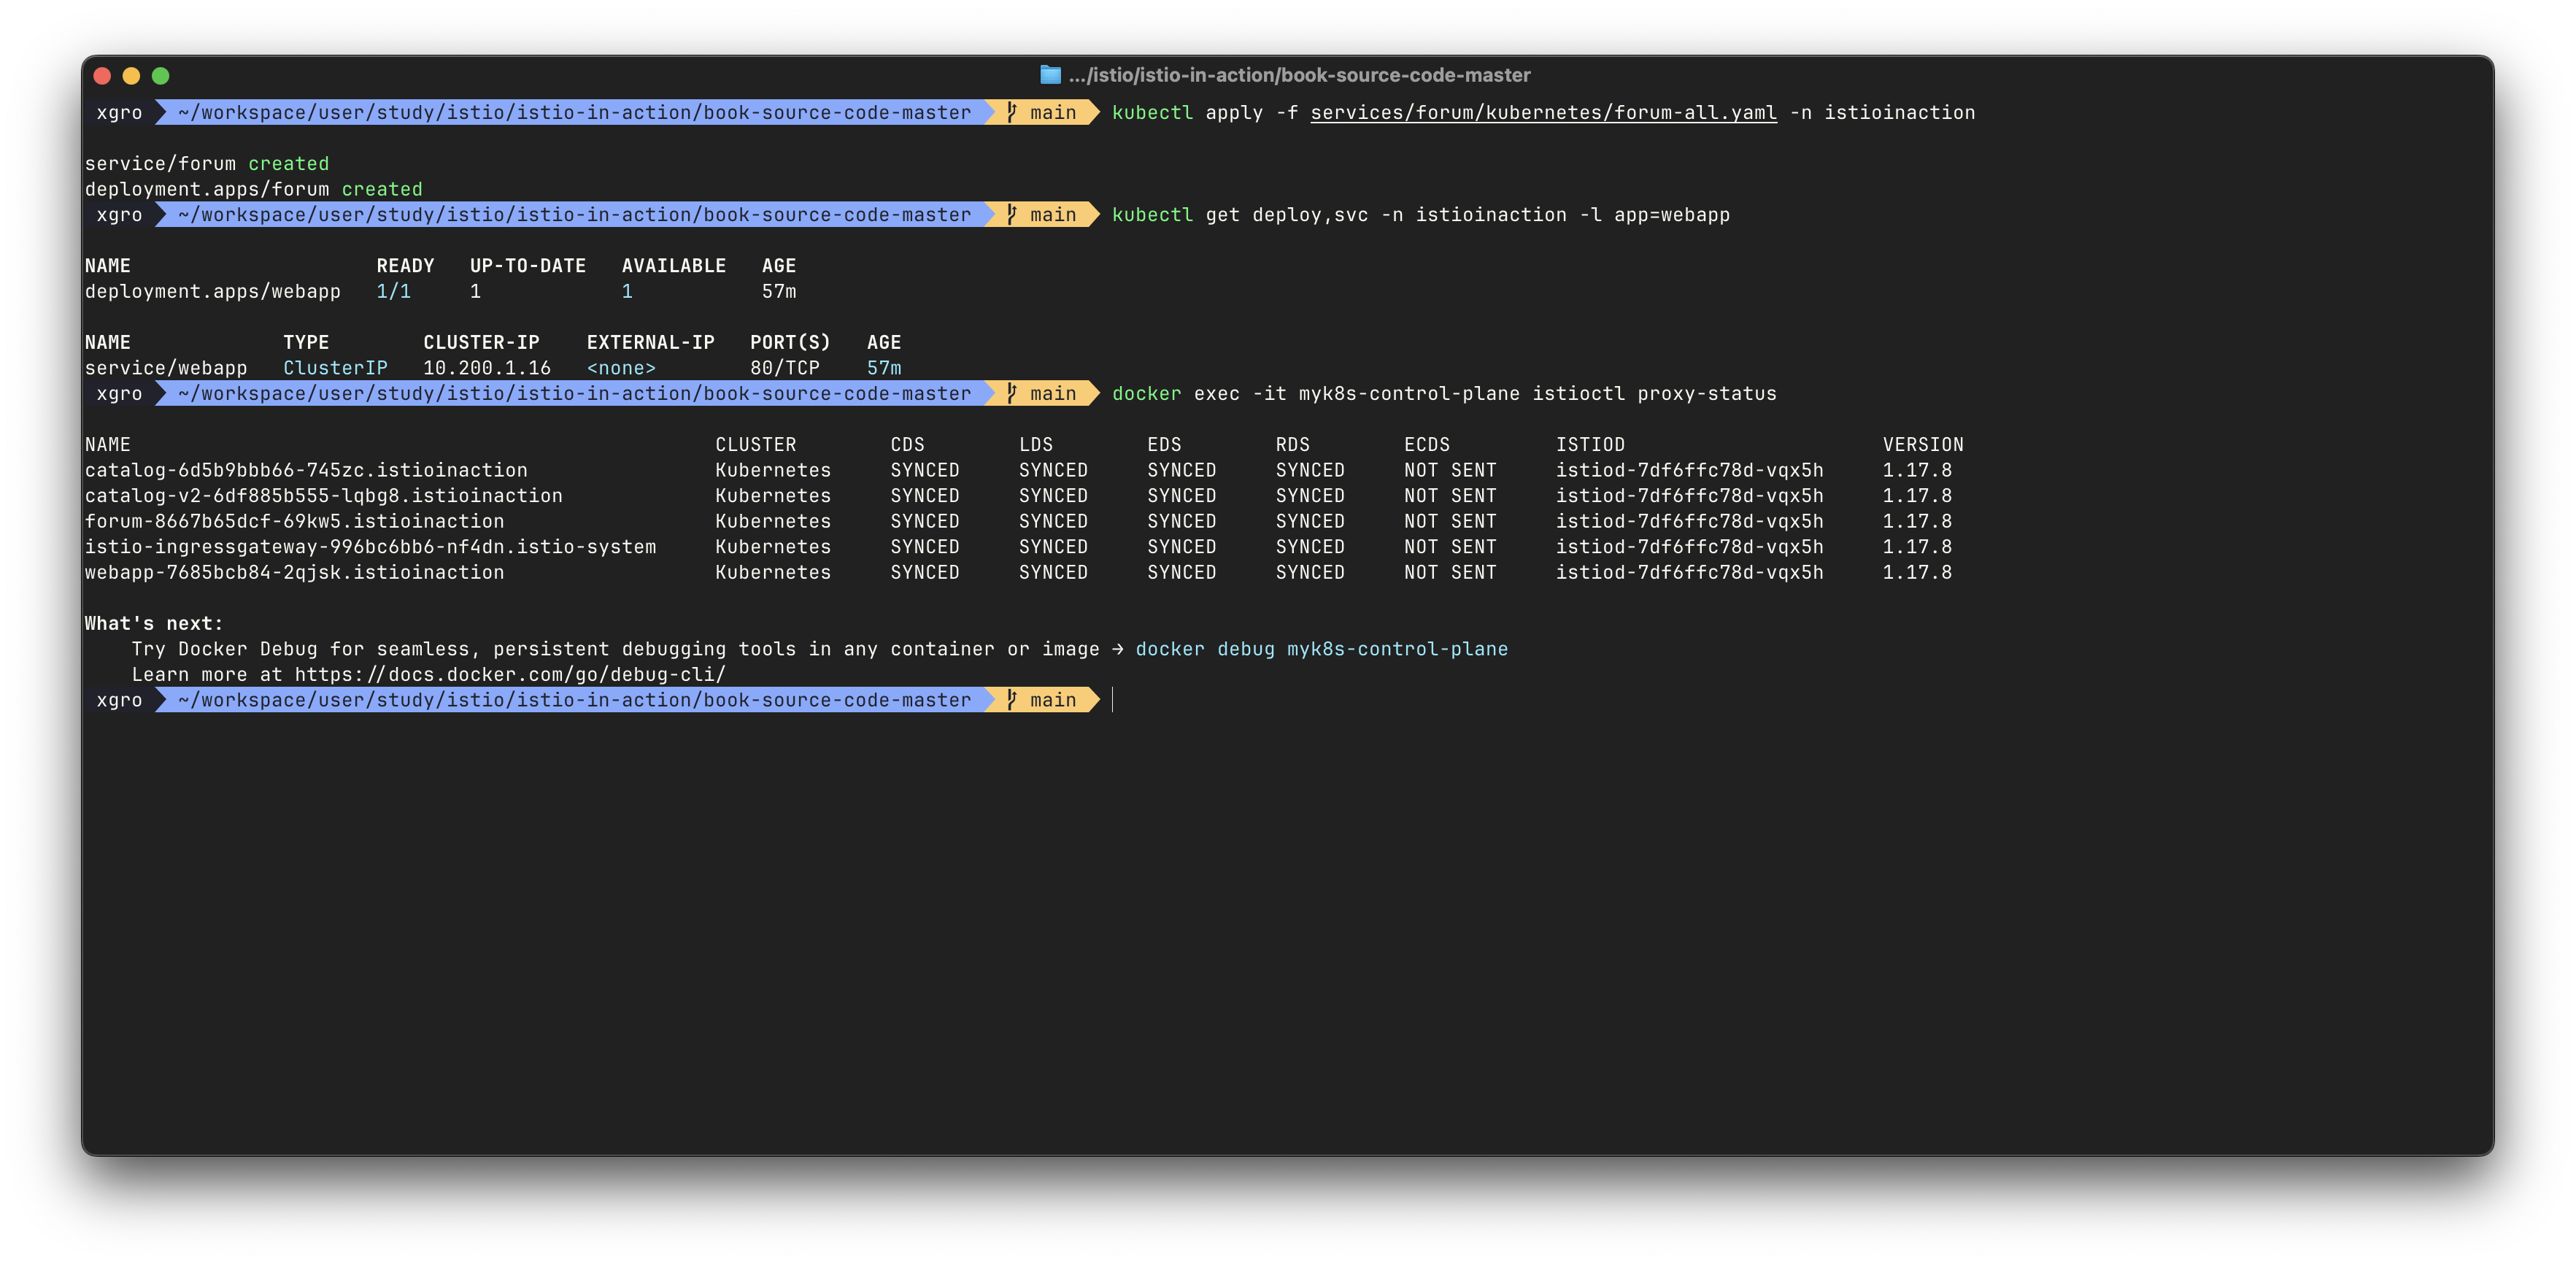Click the 'What's next:' heading
This screenshot has width=2576, height=1264.
[x=154, y=624]
